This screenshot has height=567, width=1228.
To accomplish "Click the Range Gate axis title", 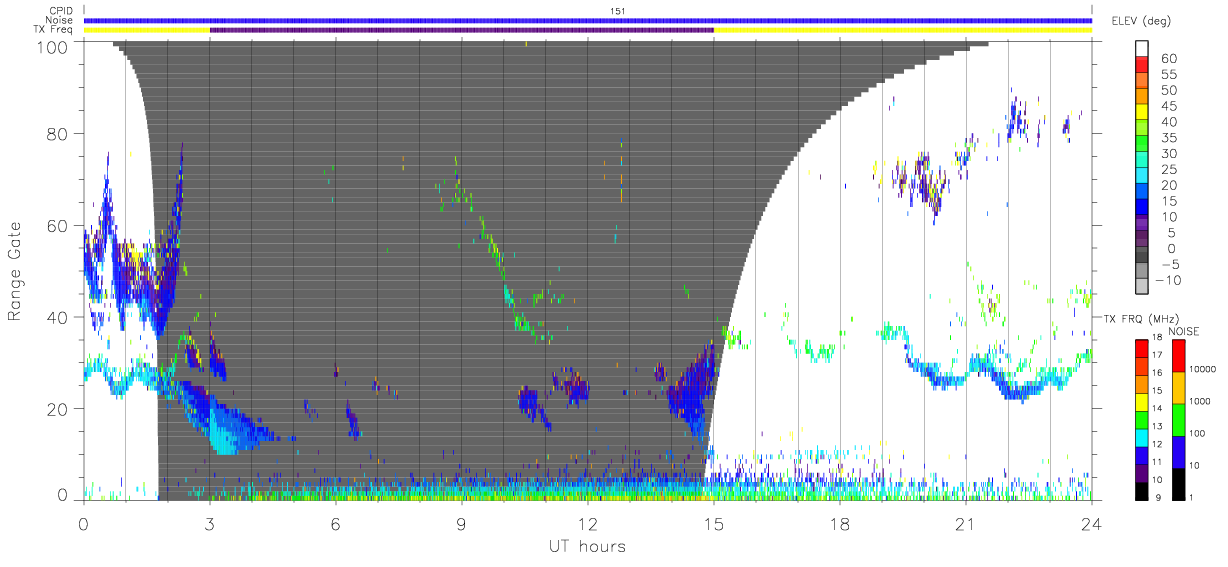I will (15, 271).
